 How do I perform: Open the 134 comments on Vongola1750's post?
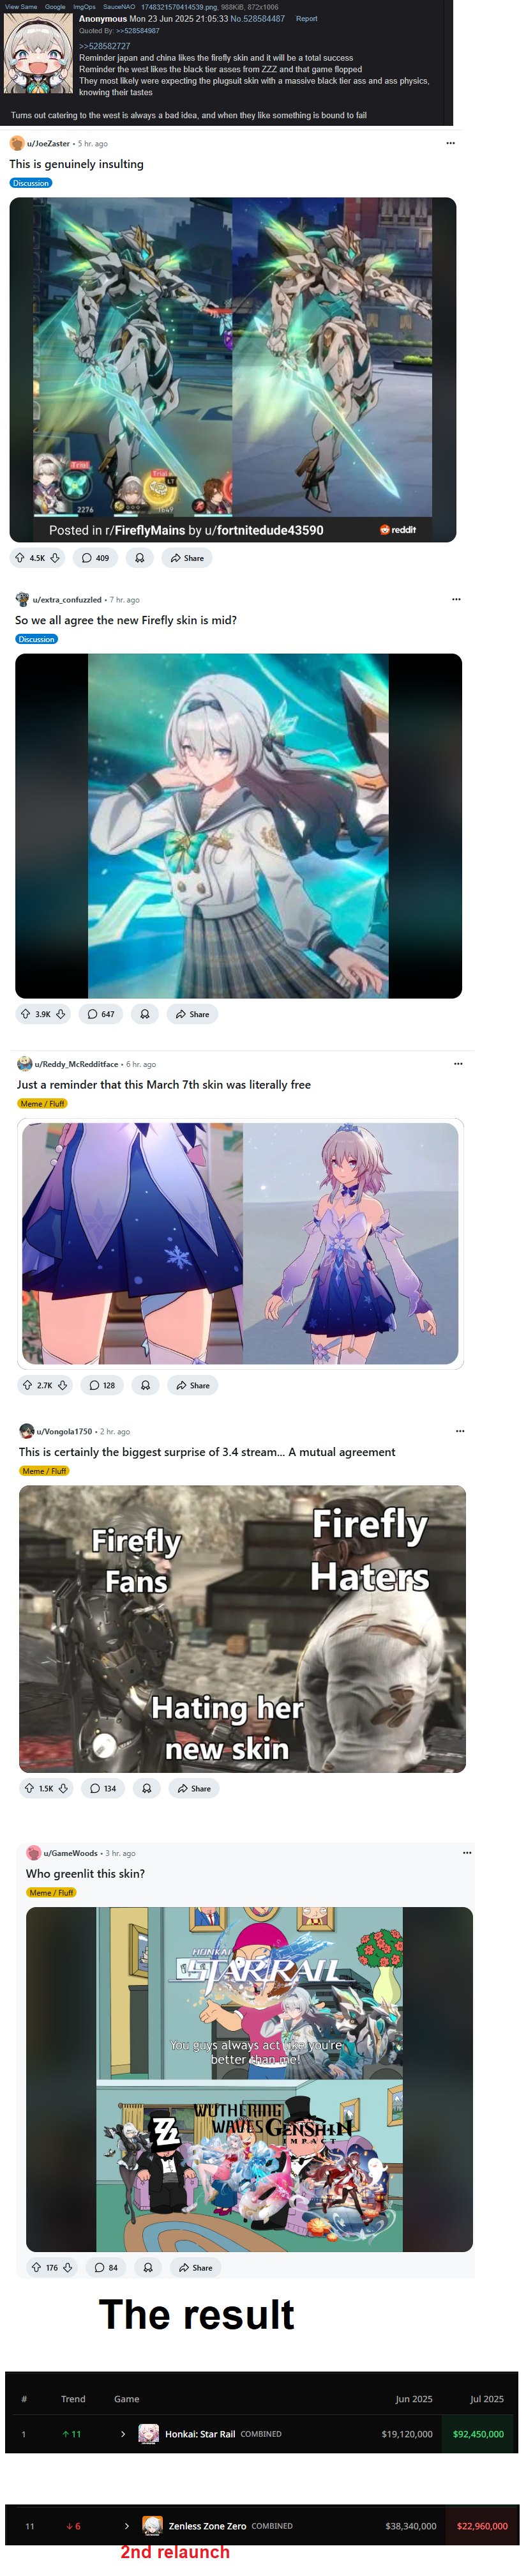coord(103,1788)
